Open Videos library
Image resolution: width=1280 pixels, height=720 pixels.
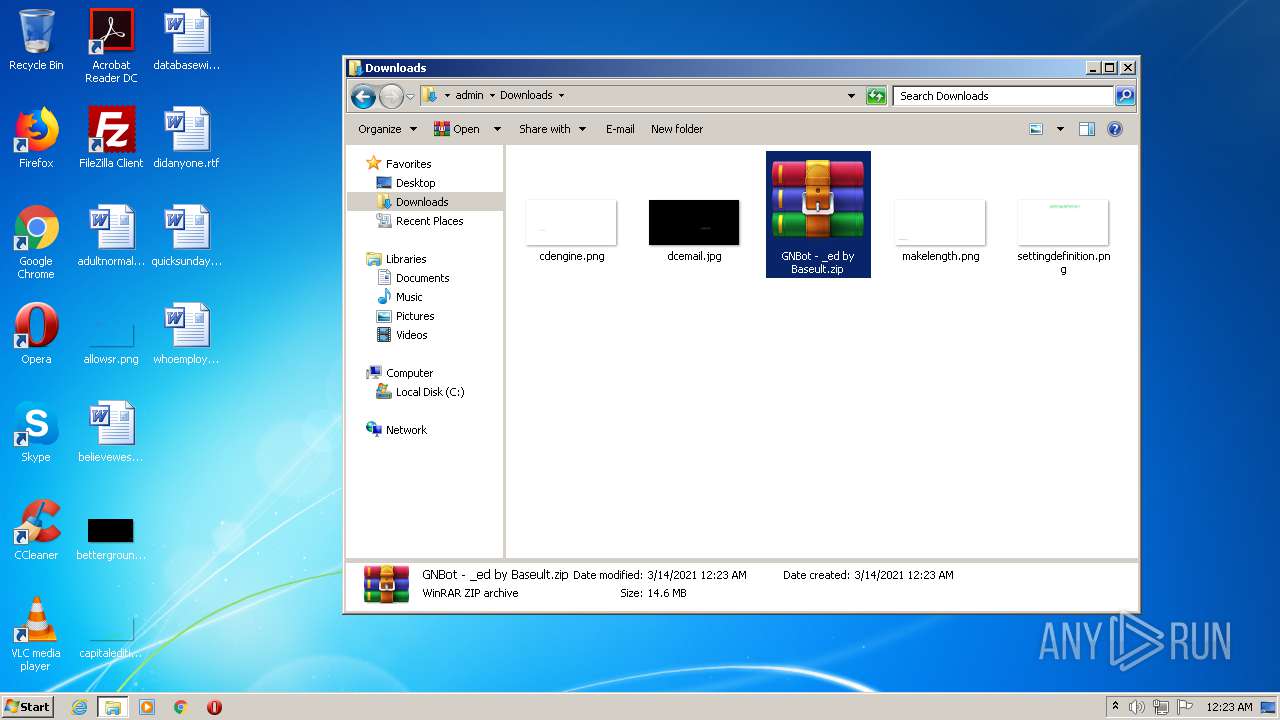coord(402,335)
